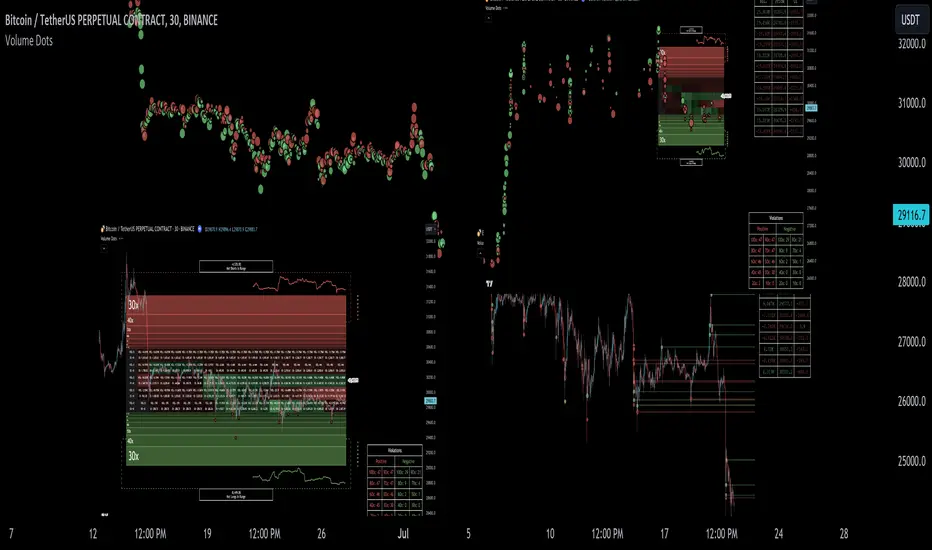932x550 pixels.
Task: Click the Relations table header in right inset
Action: point(777,217)
